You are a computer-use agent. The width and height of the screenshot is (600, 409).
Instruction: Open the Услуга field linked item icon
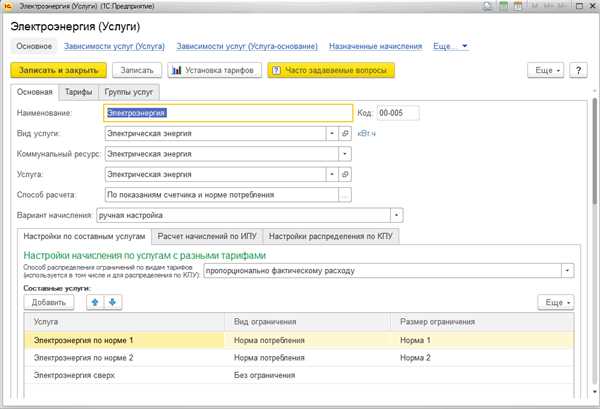(x=345, y=174)
